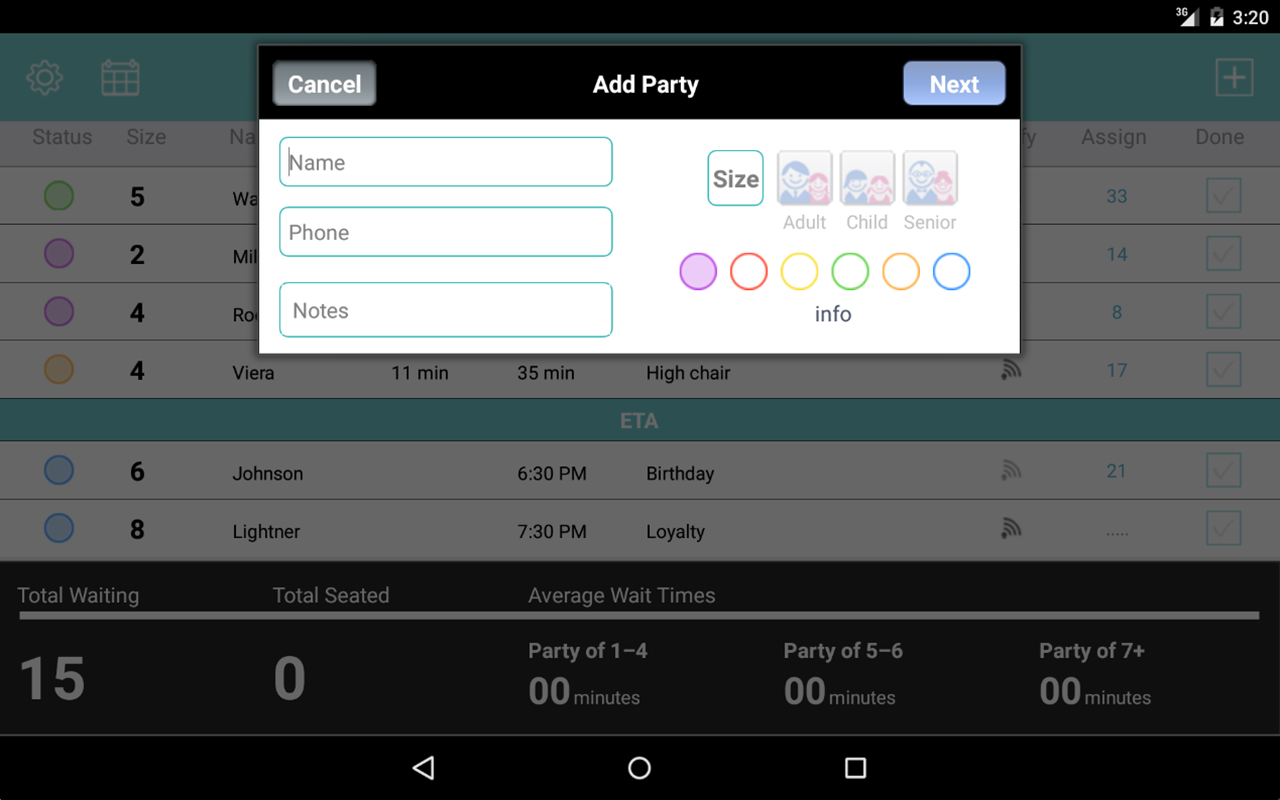This screenshot has width=1280, height=800.
Task: Click the Name input field
Action: click(x=445, y=161)
